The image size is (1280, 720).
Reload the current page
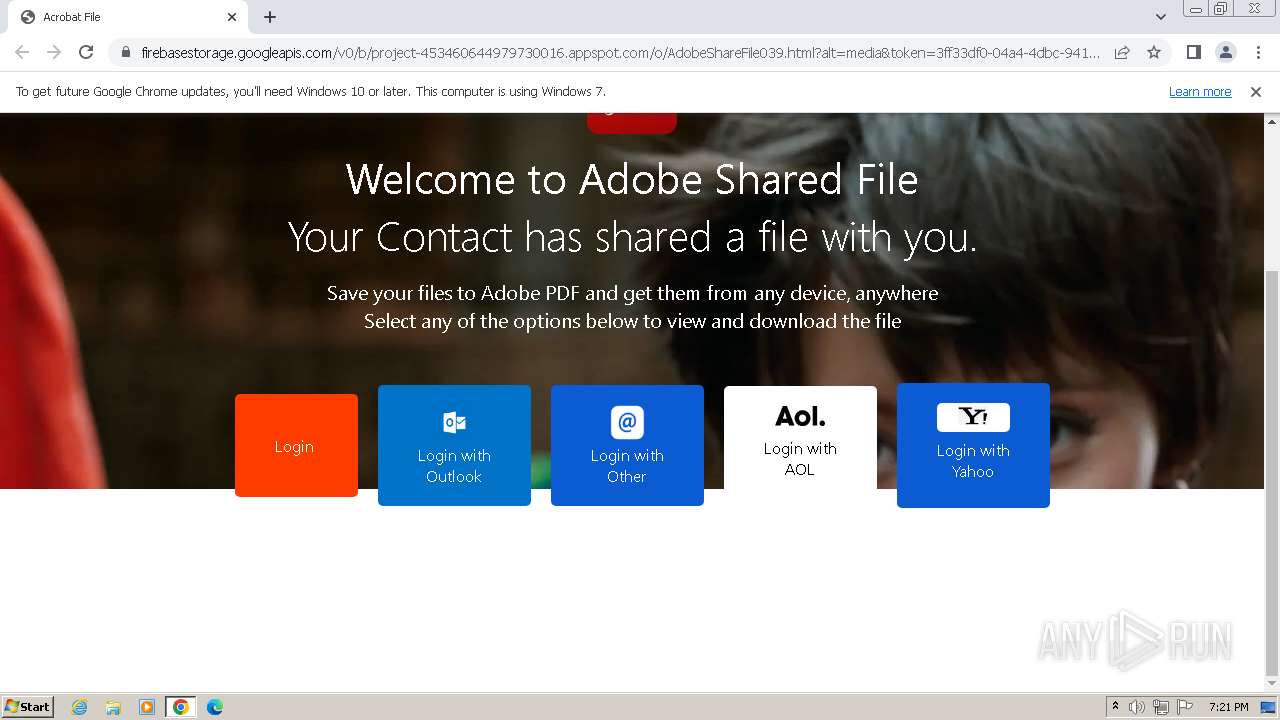[x=86, y=52]
